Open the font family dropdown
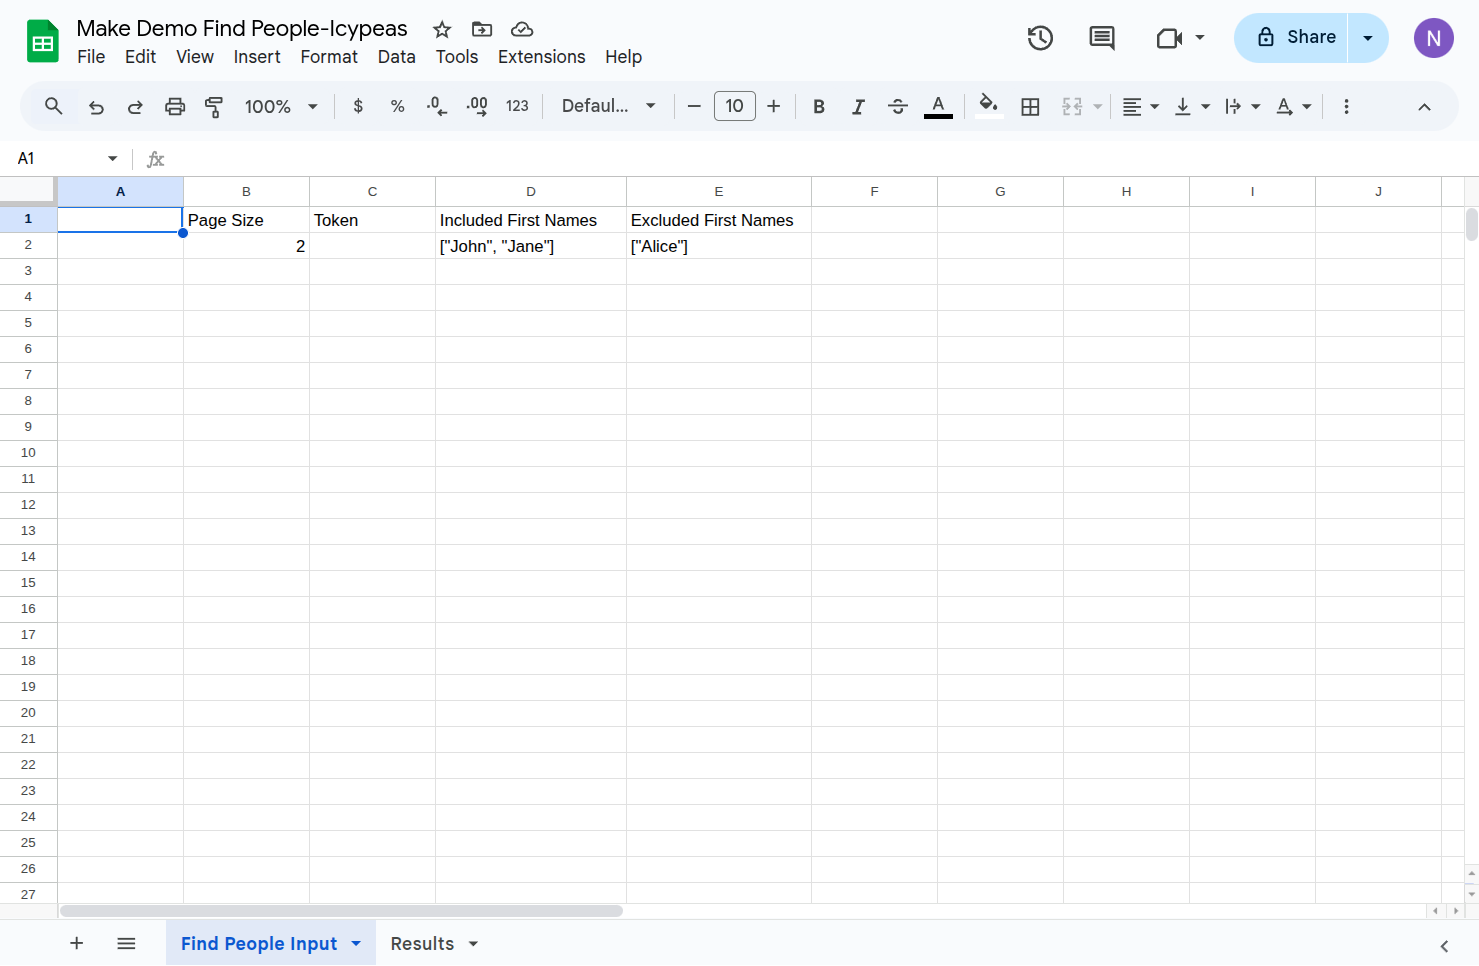 click(609, 106)
